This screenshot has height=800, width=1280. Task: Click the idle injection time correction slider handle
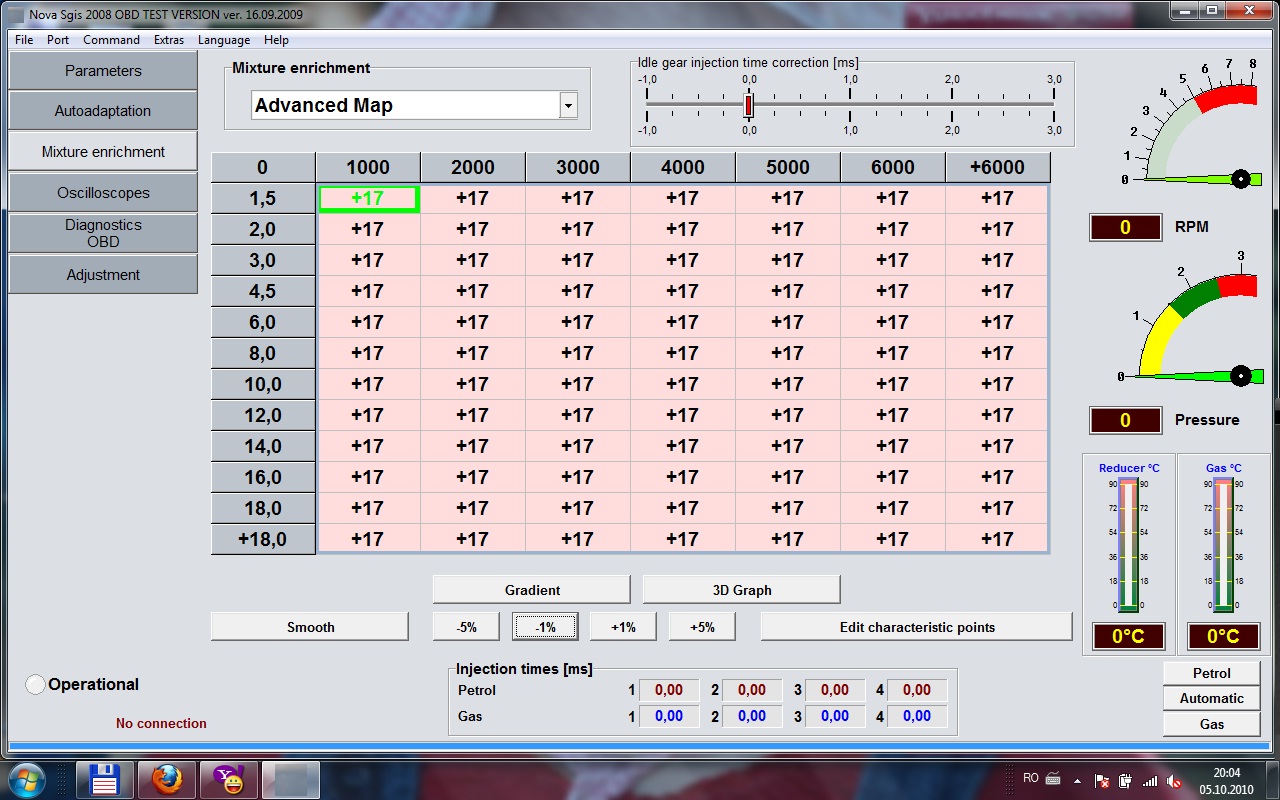click(x=748, y=105)
